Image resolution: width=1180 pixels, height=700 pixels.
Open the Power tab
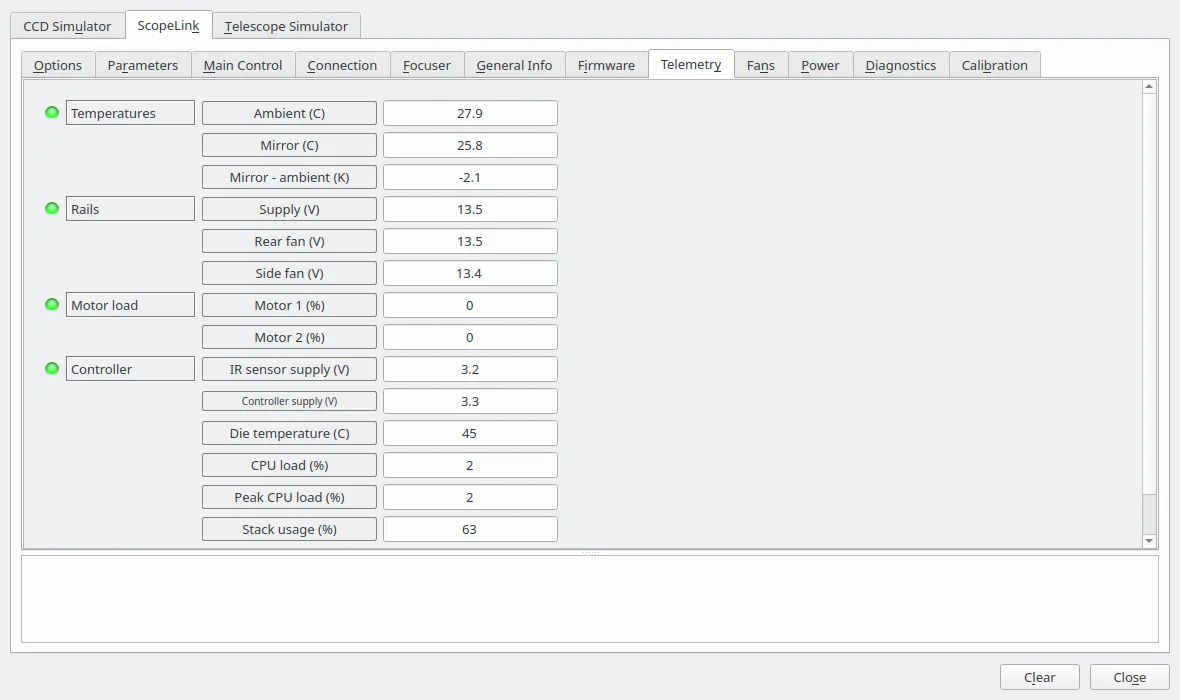click(820, 65)
